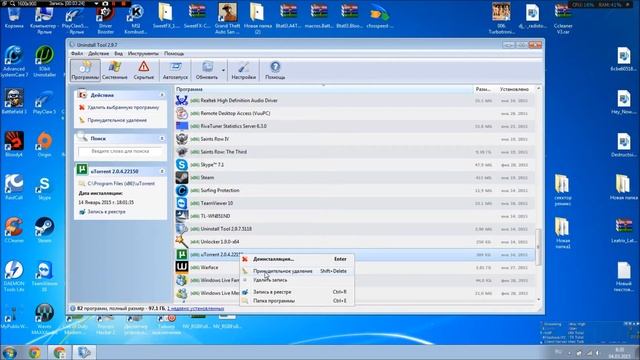Select the Surfing Protection row
The width and height of the screenshot is (640, 360).
pyautogui.click(x=354, y=190)
